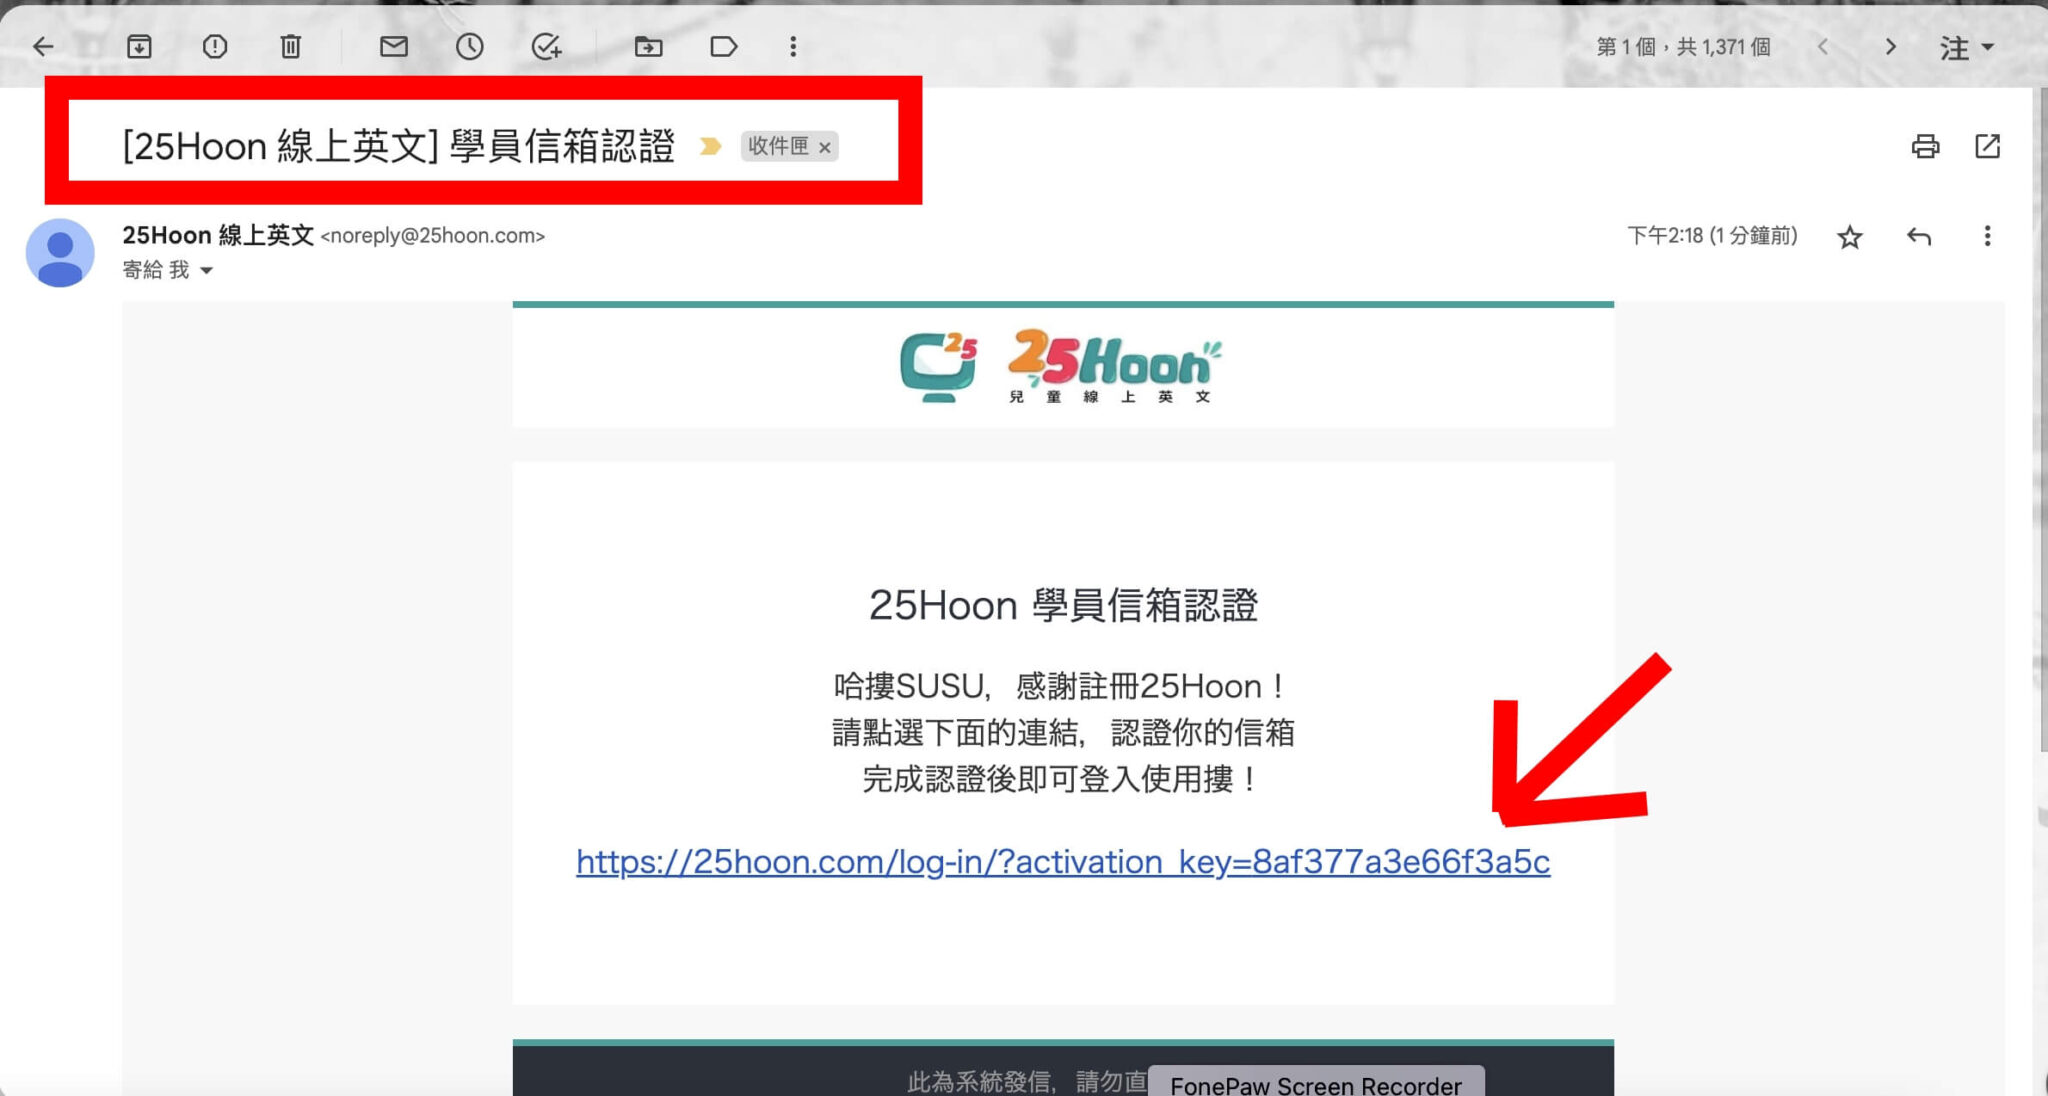Print this email conversation
The image size is (2048, 1096).
pos(1925,147)
